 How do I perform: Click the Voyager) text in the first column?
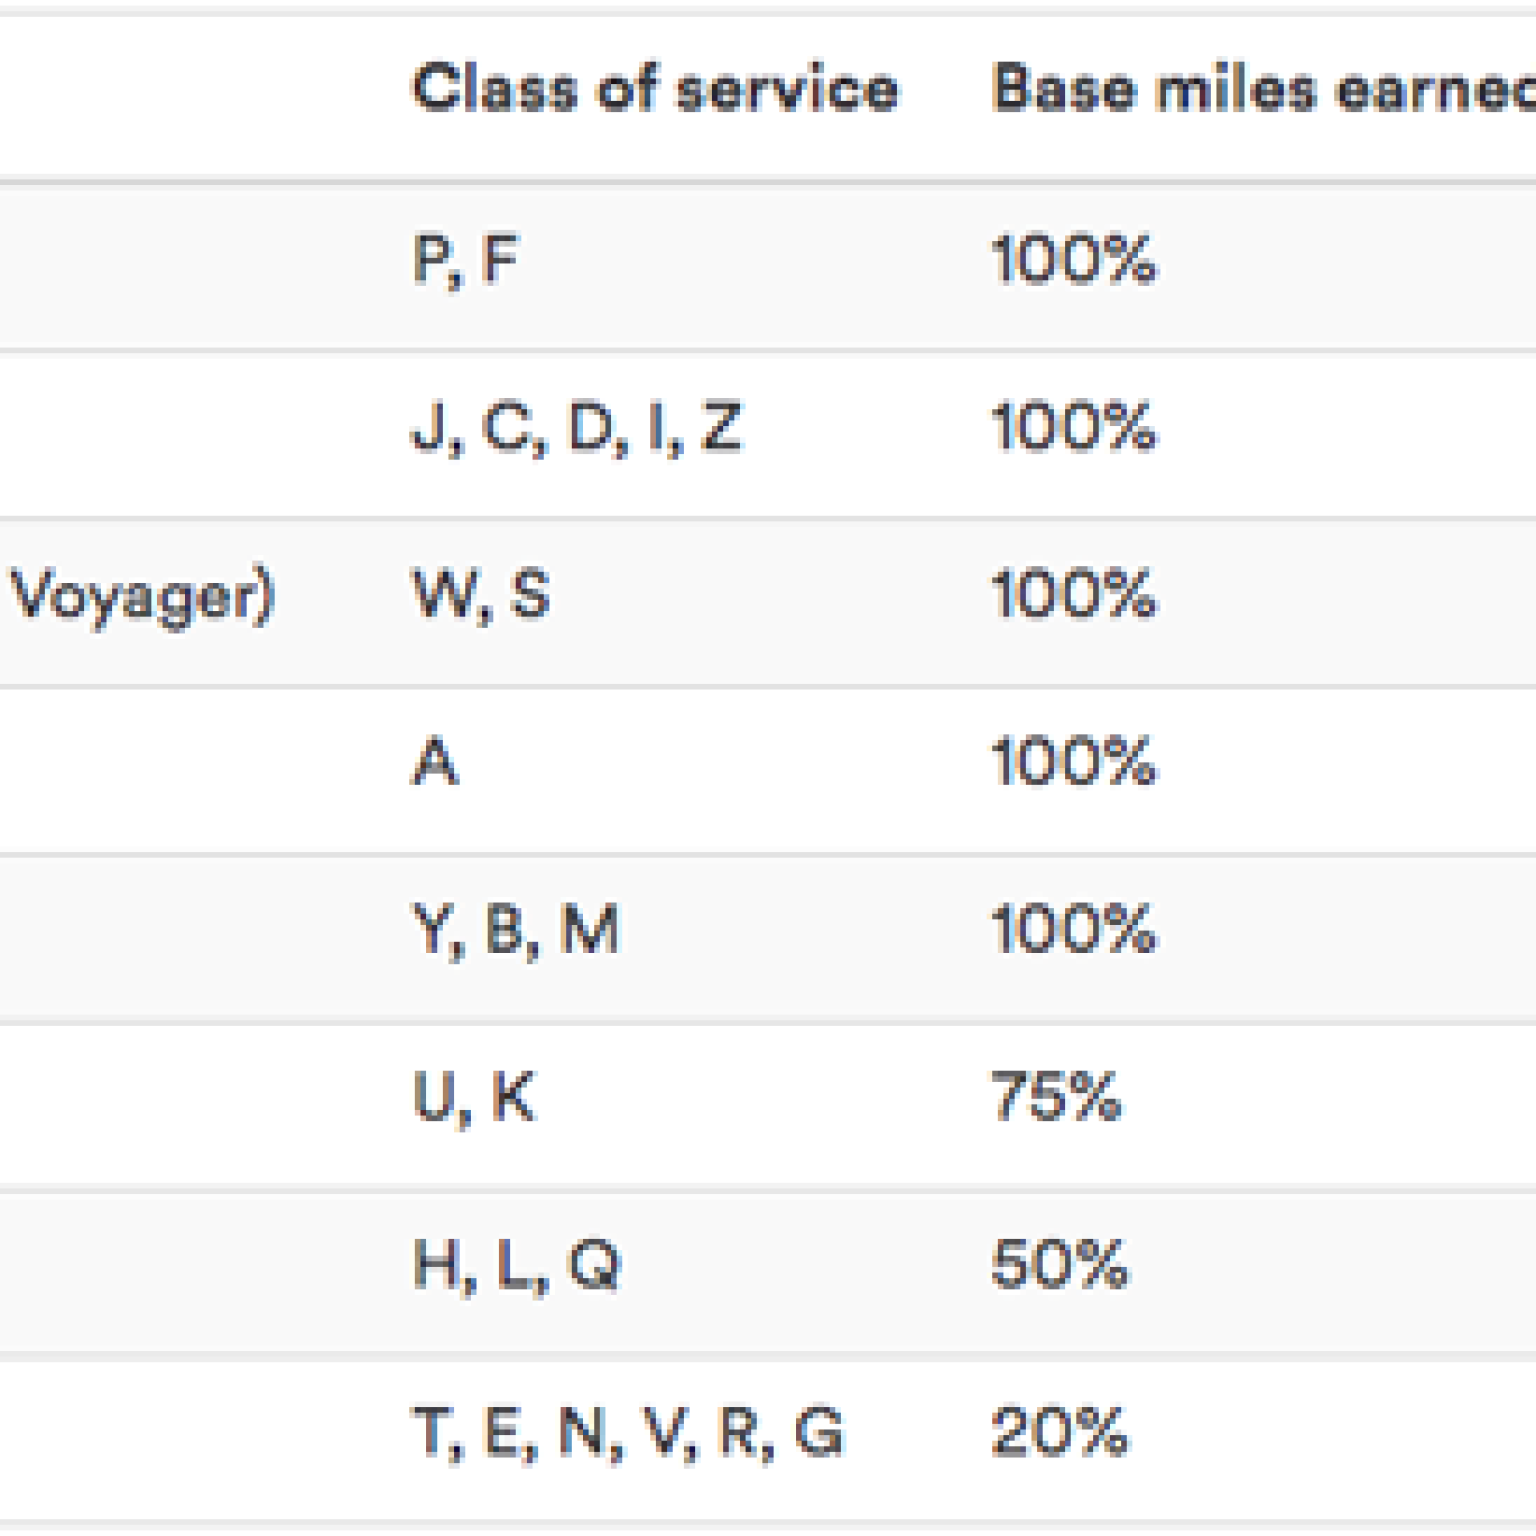click(x=142, y=597)
